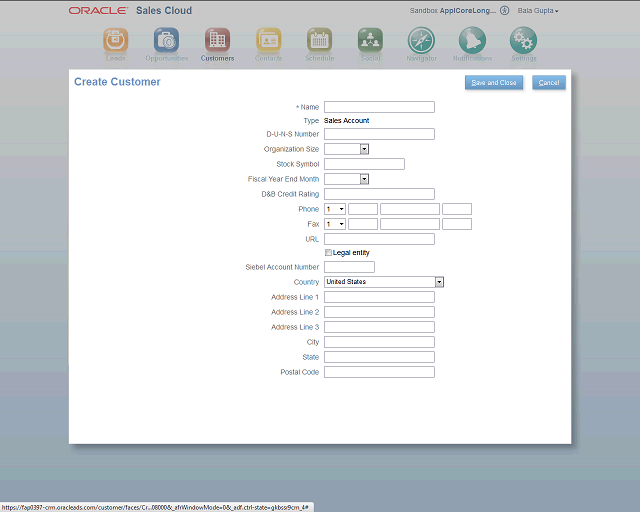The image size is (640, 512).
Task: Open the Leads icon
Action: pos(116,40)
